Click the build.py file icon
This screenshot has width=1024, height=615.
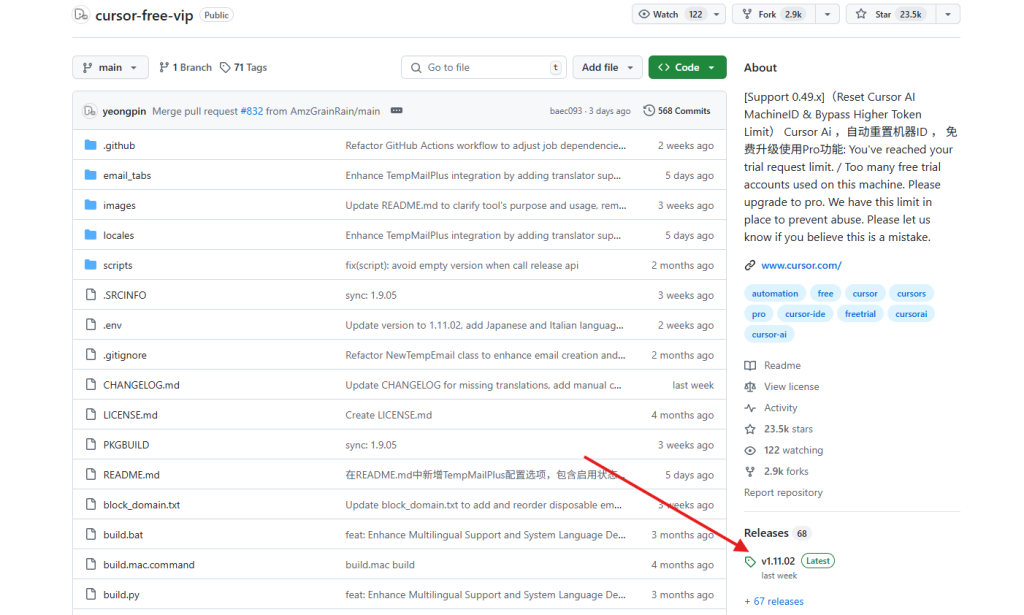(x=91, y=595)
